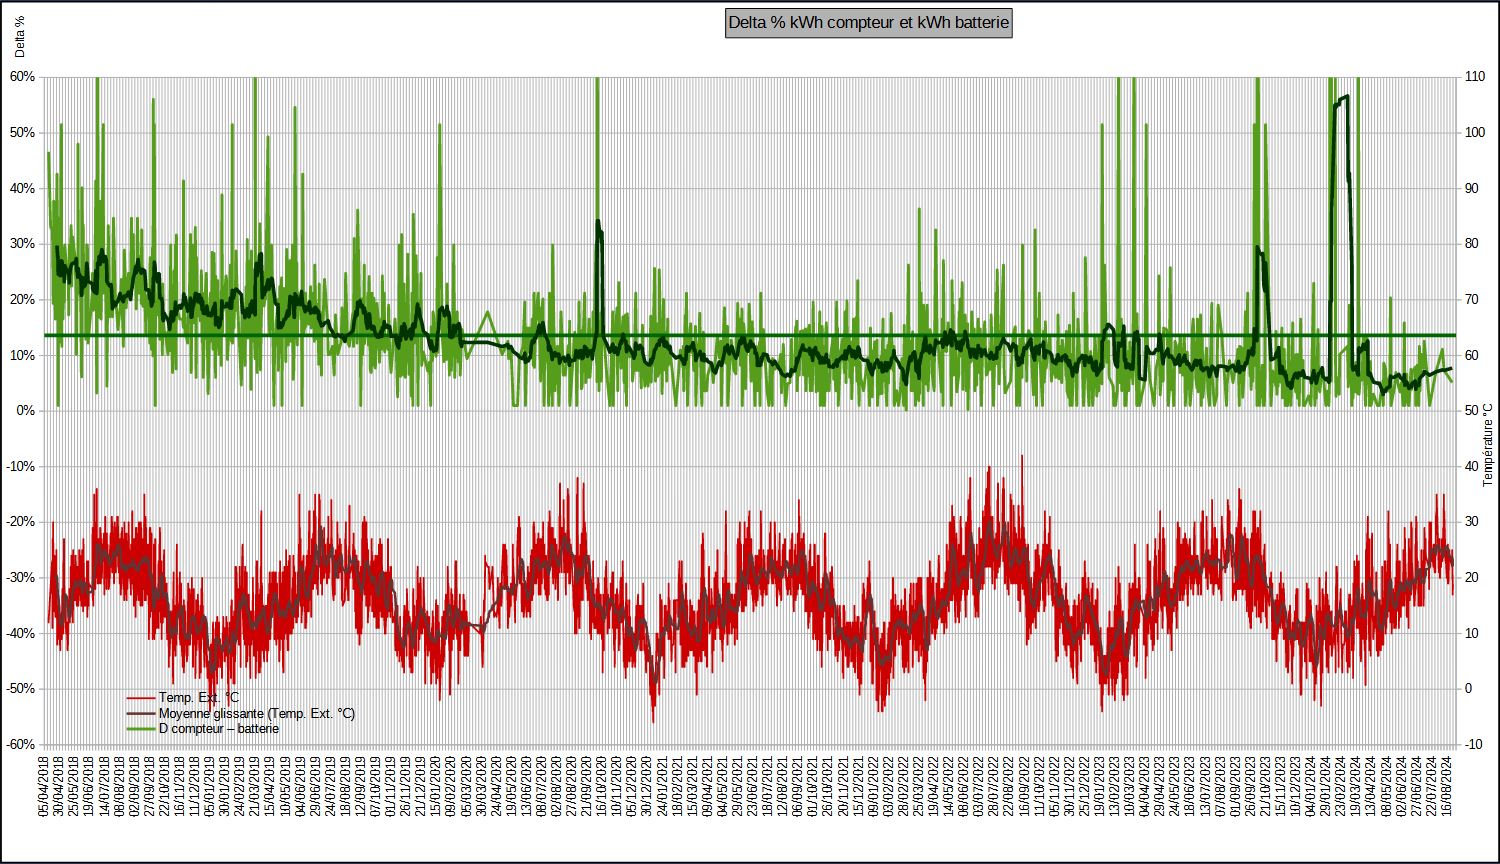This screenshot has height=864, width=1500.
Task: Click the -20% label on the left axis
Action: click(x=21, y=522)
